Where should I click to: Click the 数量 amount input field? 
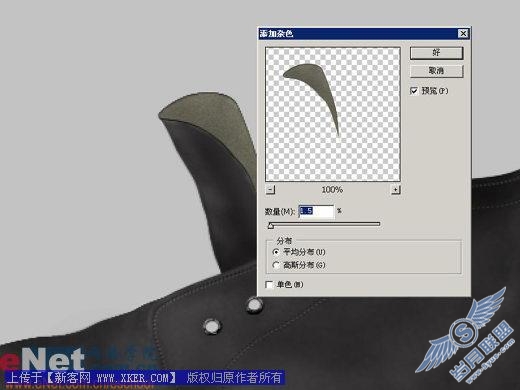(316, 211)
